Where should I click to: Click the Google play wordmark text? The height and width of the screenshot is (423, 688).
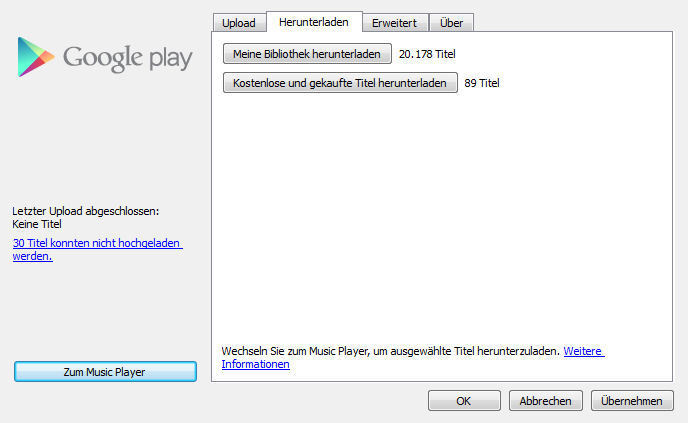tap(128, 58)
